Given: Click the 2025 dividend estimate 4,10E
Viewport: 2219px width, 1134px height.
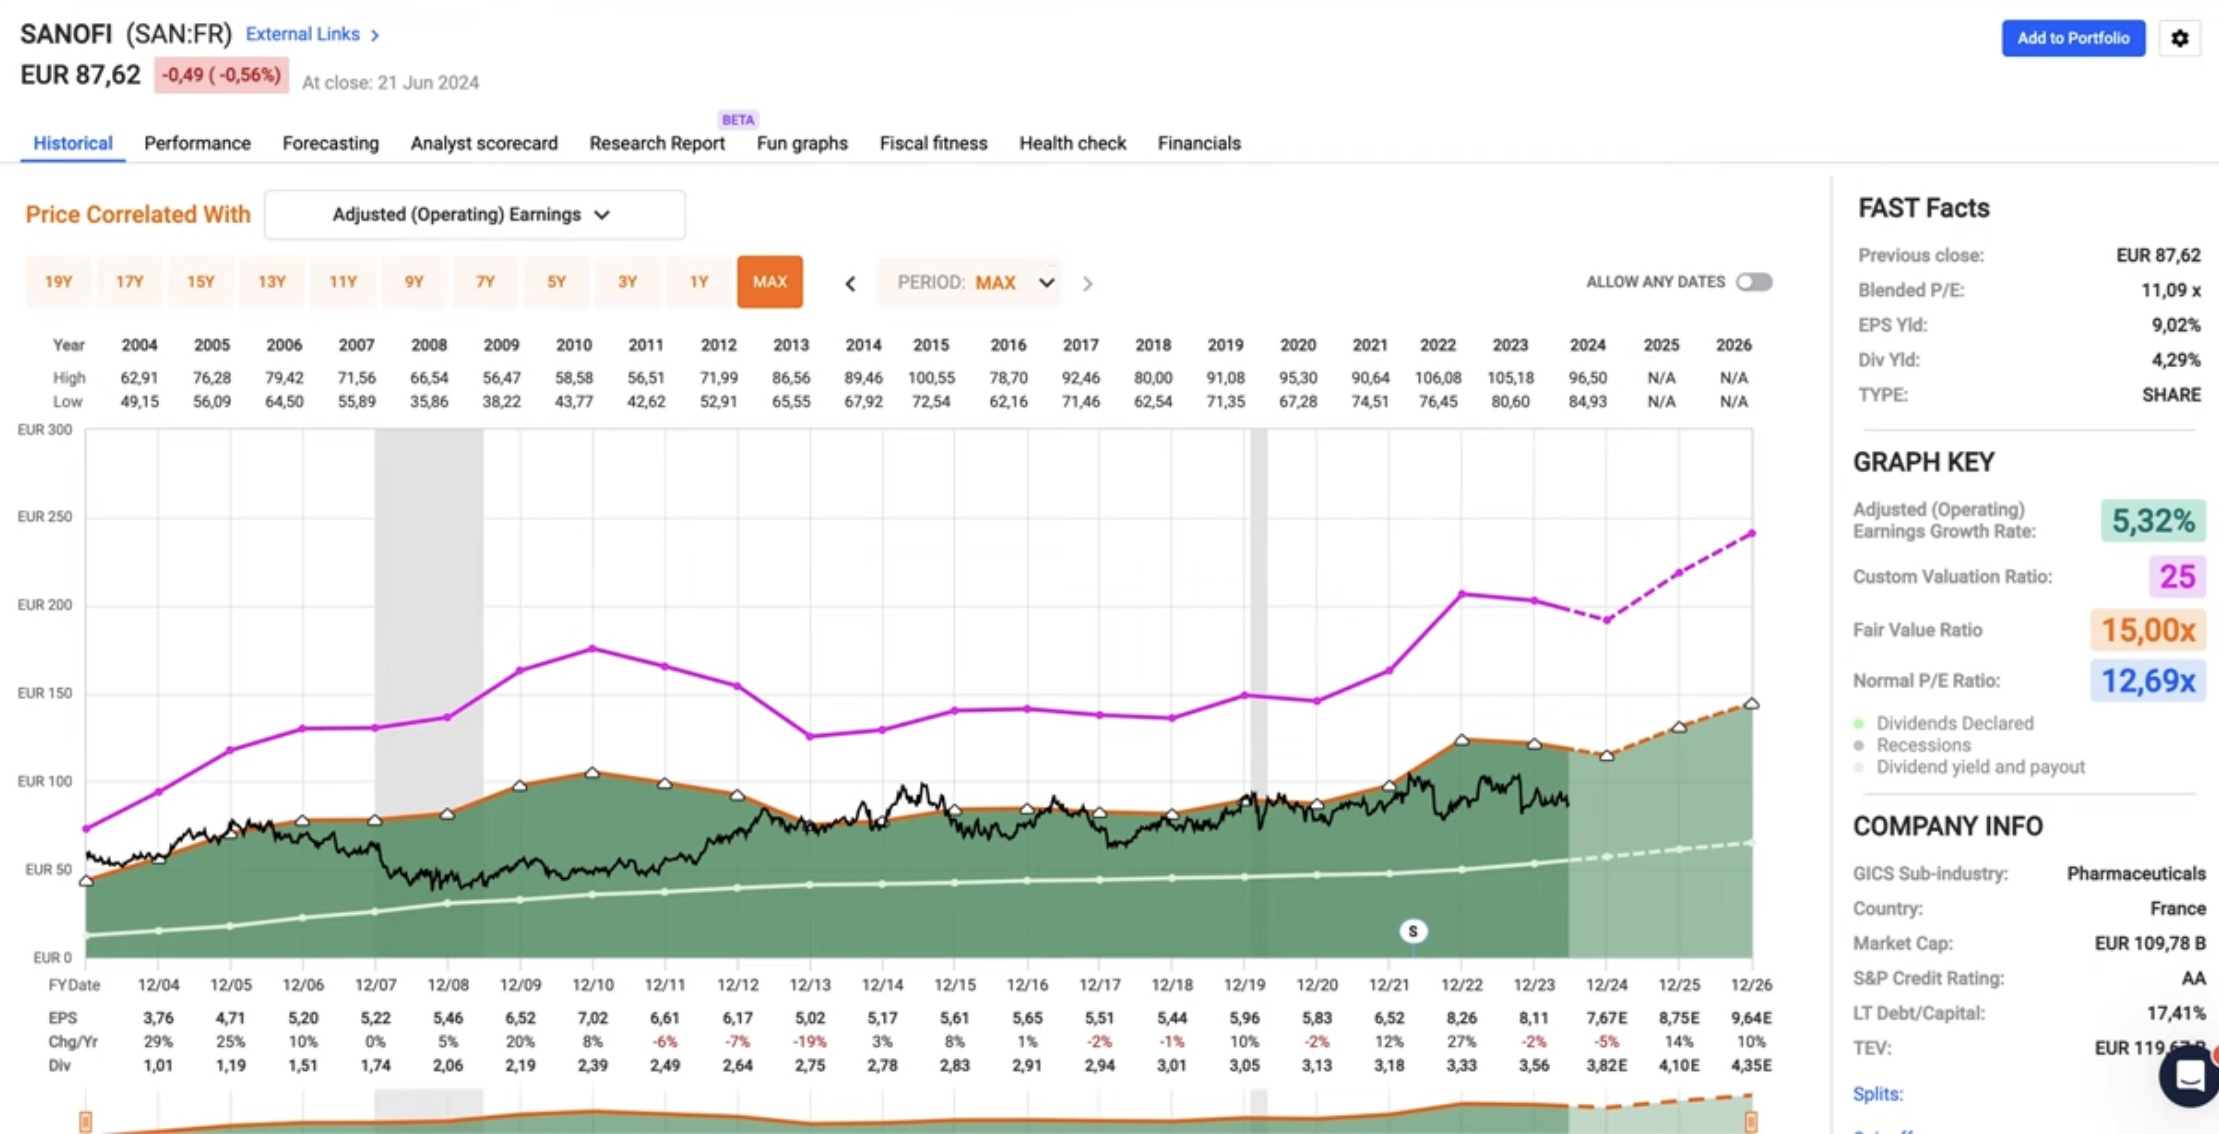Looking at the screenshot, I should (x=1679, y=1066).
